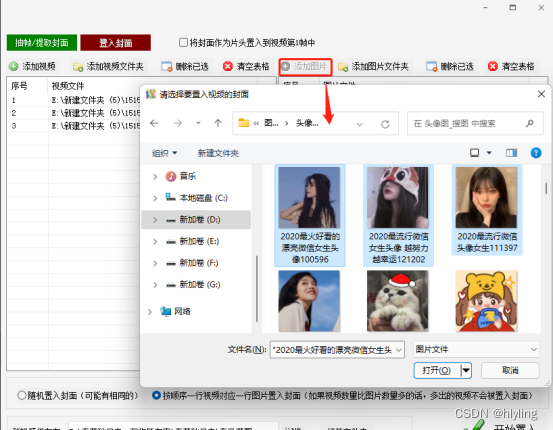Expand the 新加卷 (E:) node
The height and width of the screenshot is (430, 553).
pyautogui.click(x=155, y=242)
